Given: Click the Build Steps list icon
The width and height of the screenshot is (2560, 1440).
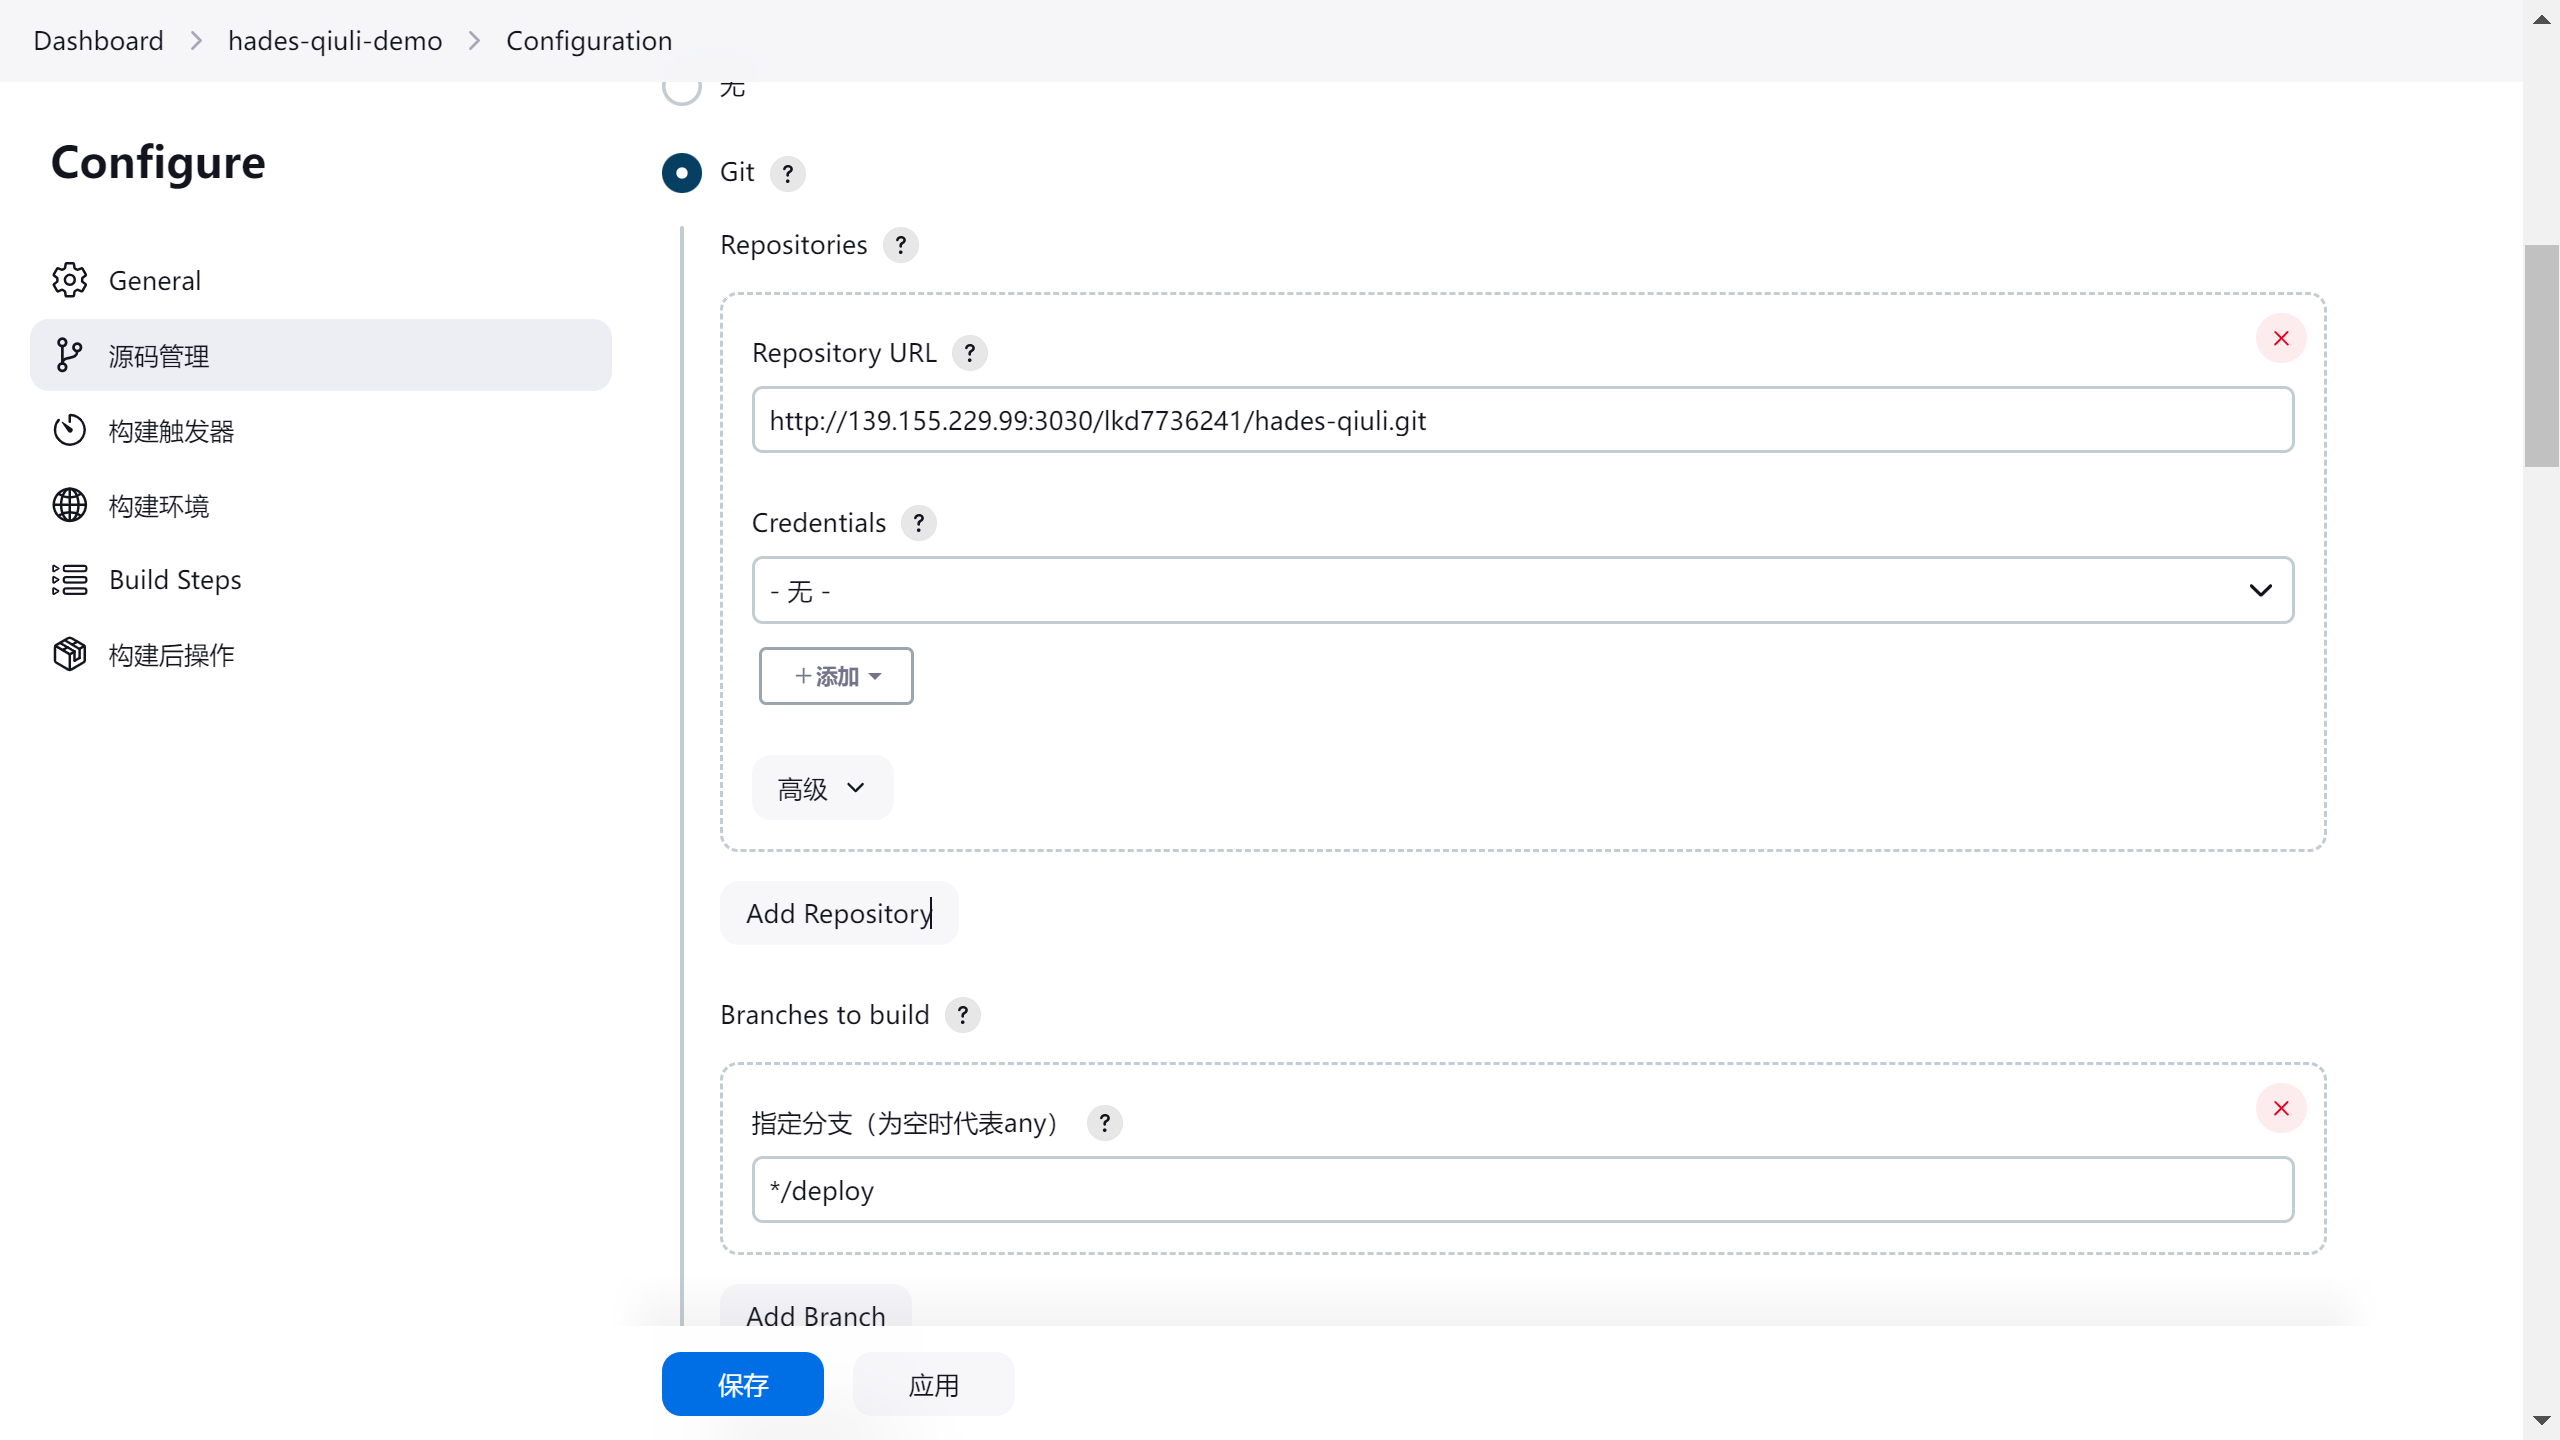Looking at the screenshot, I should click(x=69, y=580).
